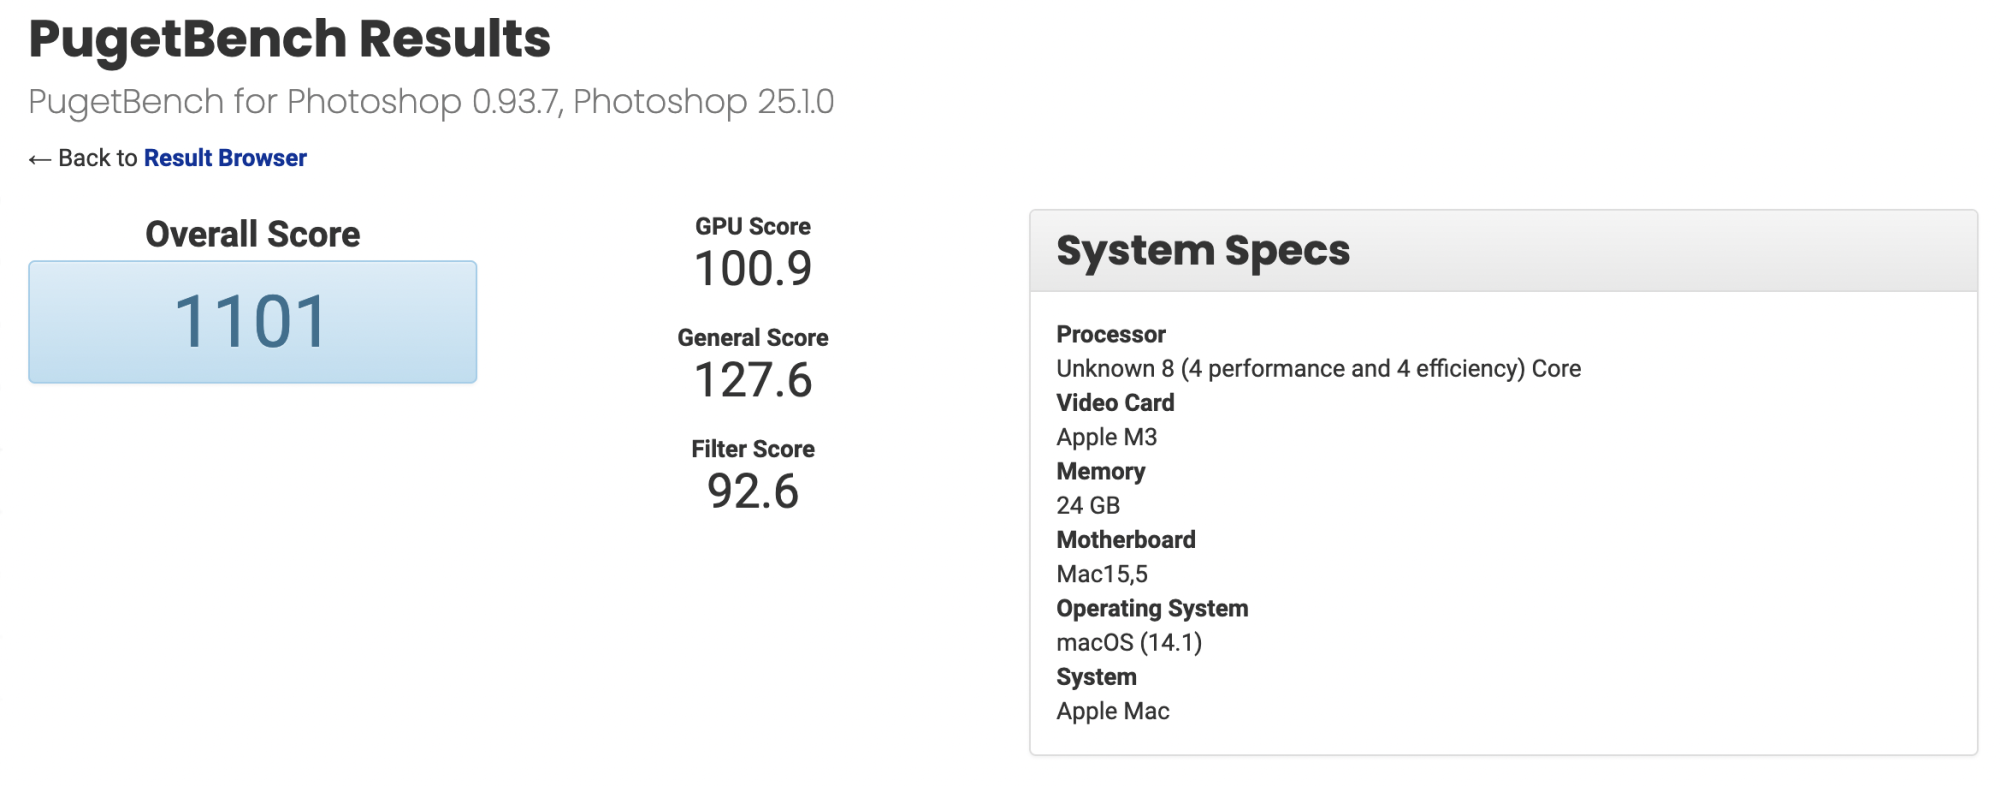Click the 'Unknown 8 (4 performance...' processor text
The image size is (2000, 786).
click(x=1318, y=369)
